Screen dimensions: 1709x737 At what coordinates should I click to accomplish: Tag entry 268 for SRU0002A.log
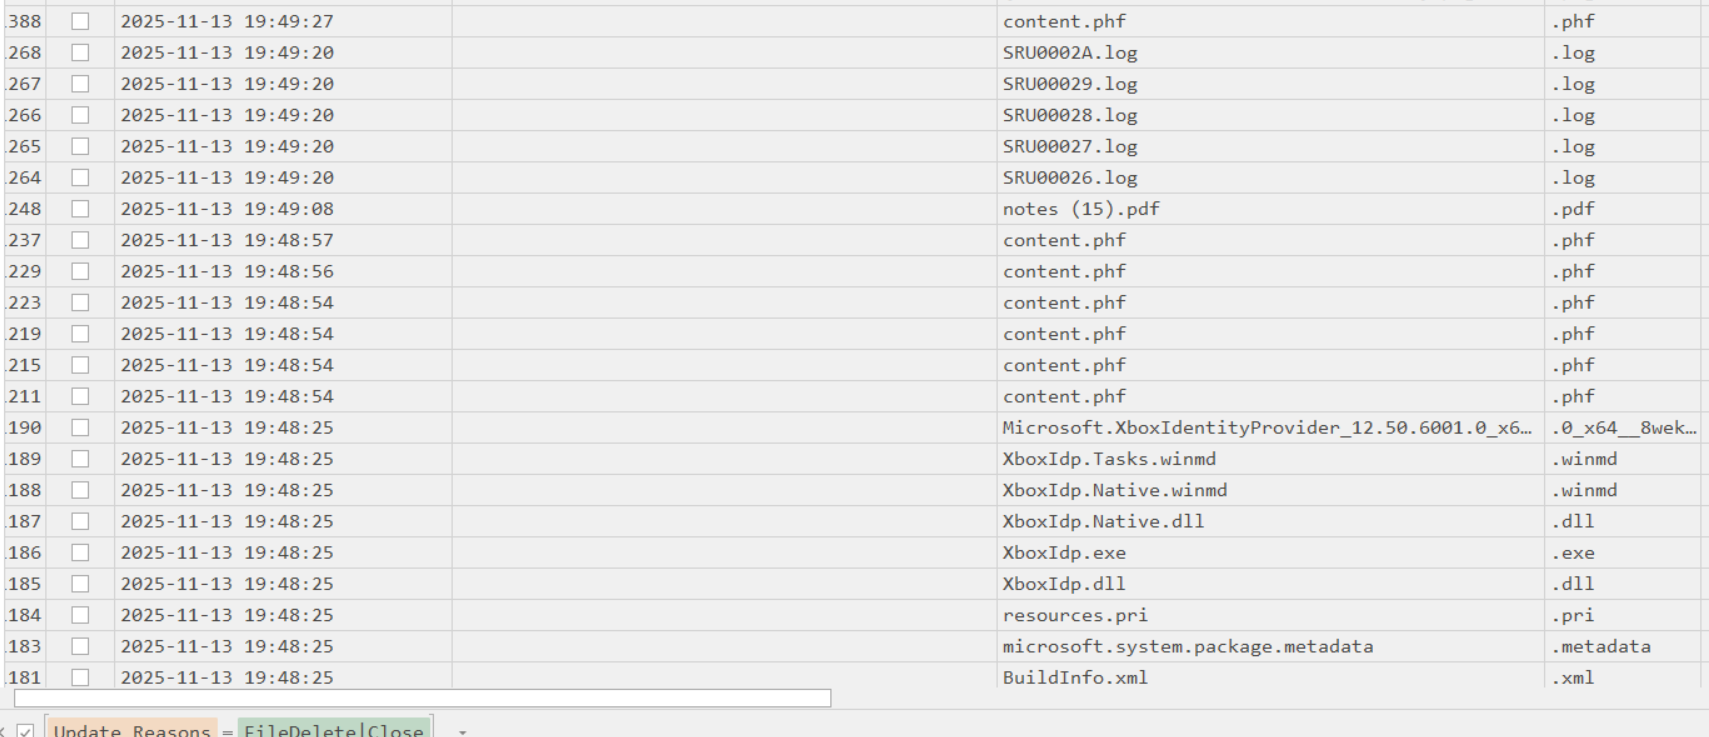(x=82, y=52)
